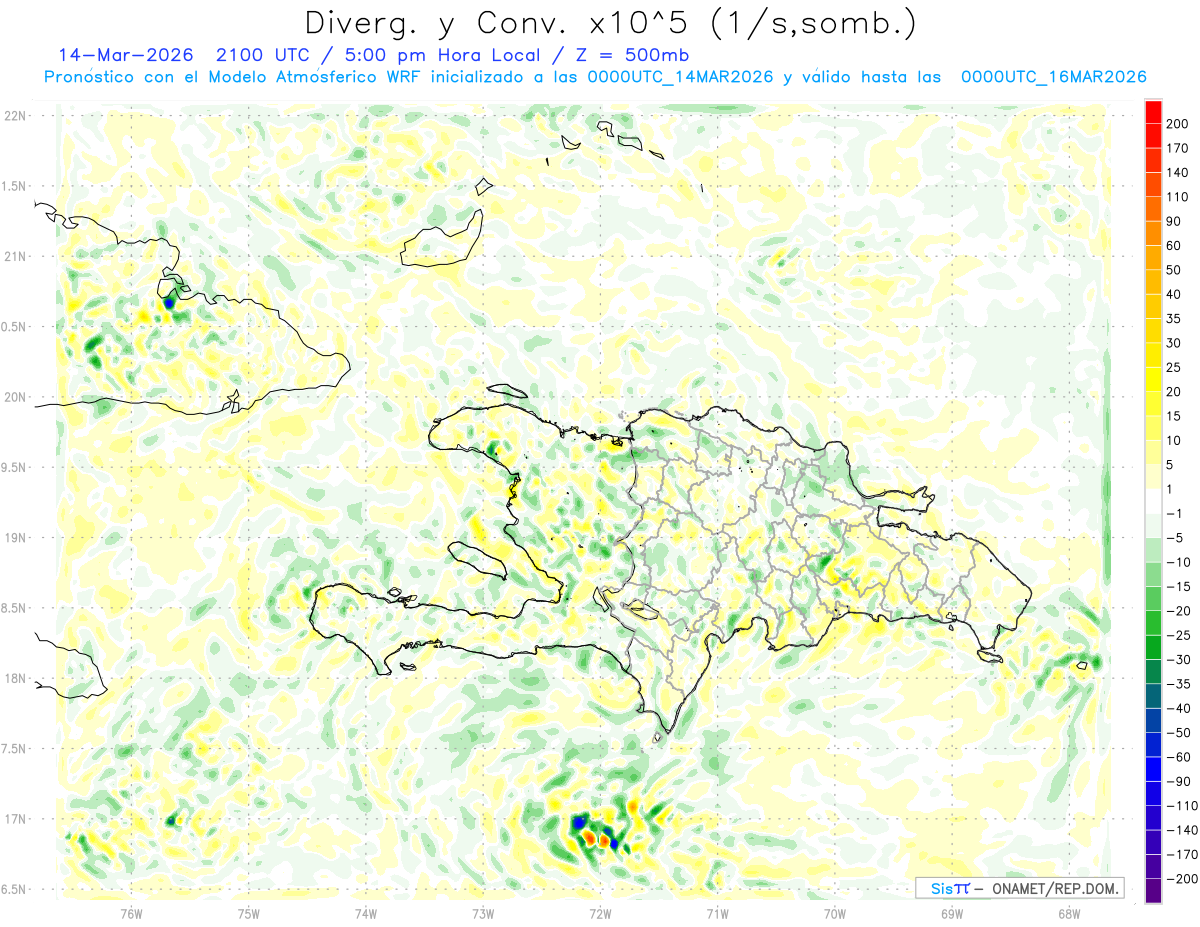Click the "73W" longitude label
The image size is (1200, 927).
tap(482, 915)
